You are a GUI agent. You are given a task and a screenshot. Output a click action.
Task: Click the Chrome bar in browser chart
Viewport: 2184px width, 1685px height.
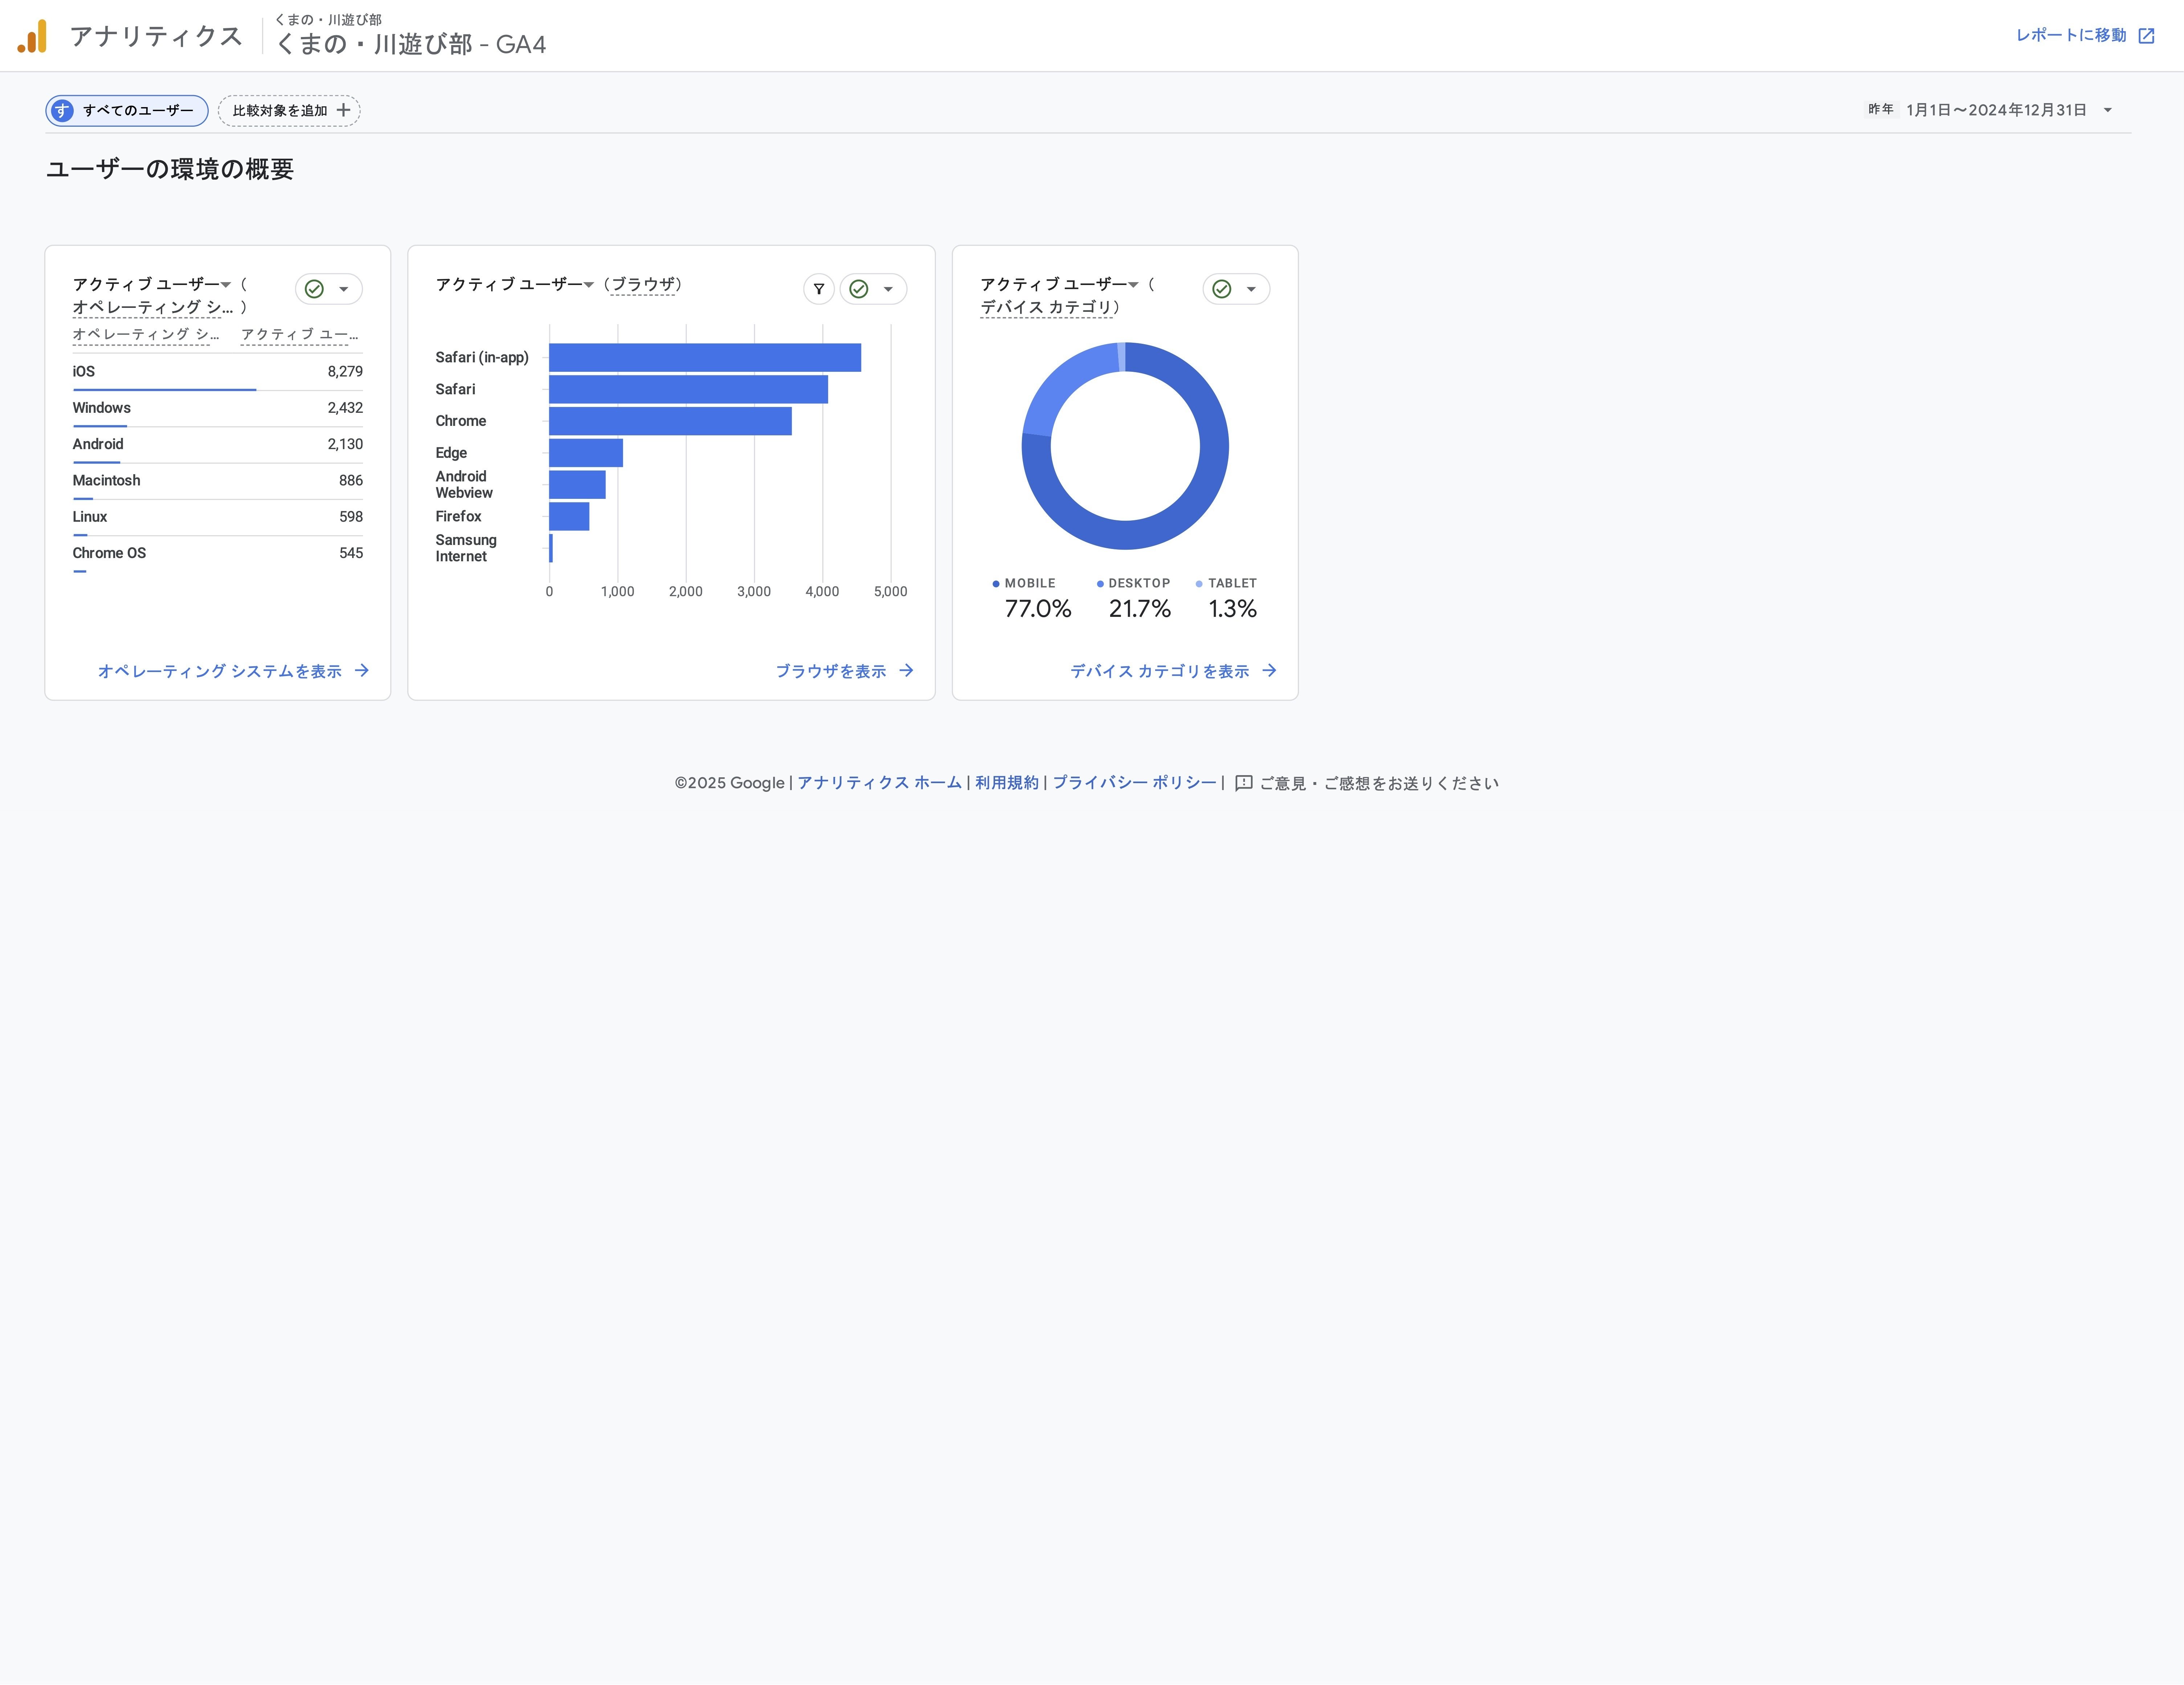click(670, 421)
